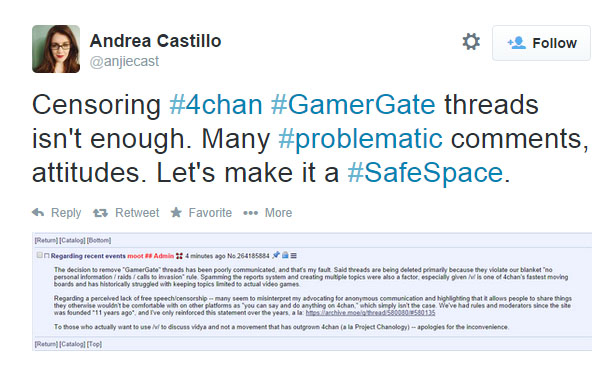The width and height of the screenshot is (616, 372).
Task: Click the top [Catalog] navigation link
Action: [x=72, y=240]
